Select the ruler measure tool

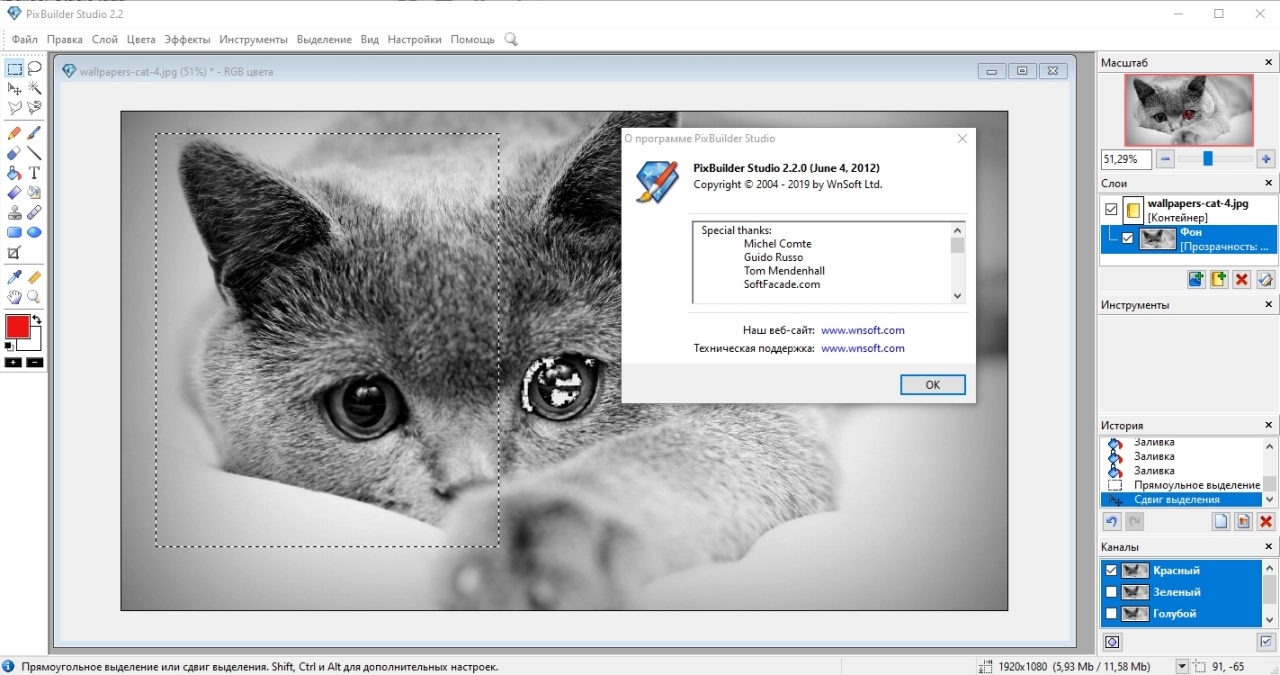coord(34,277)
